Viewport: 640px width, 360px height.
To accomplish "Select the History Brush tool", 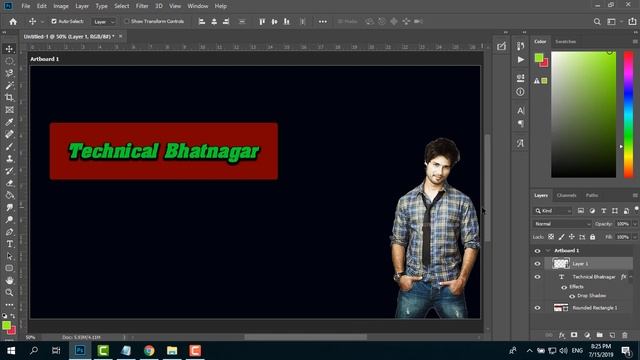I will [9, 171].
